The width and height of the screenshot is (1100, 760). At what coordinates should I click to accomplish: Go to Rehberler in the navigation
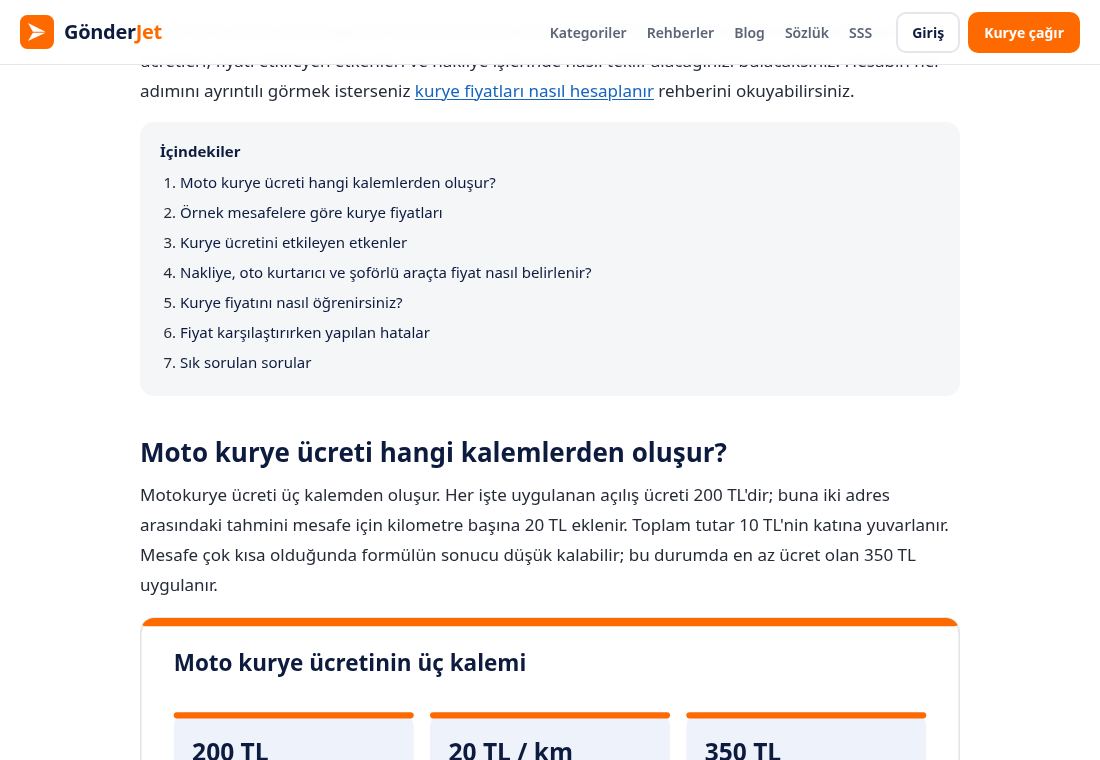[x=680, y=33]
